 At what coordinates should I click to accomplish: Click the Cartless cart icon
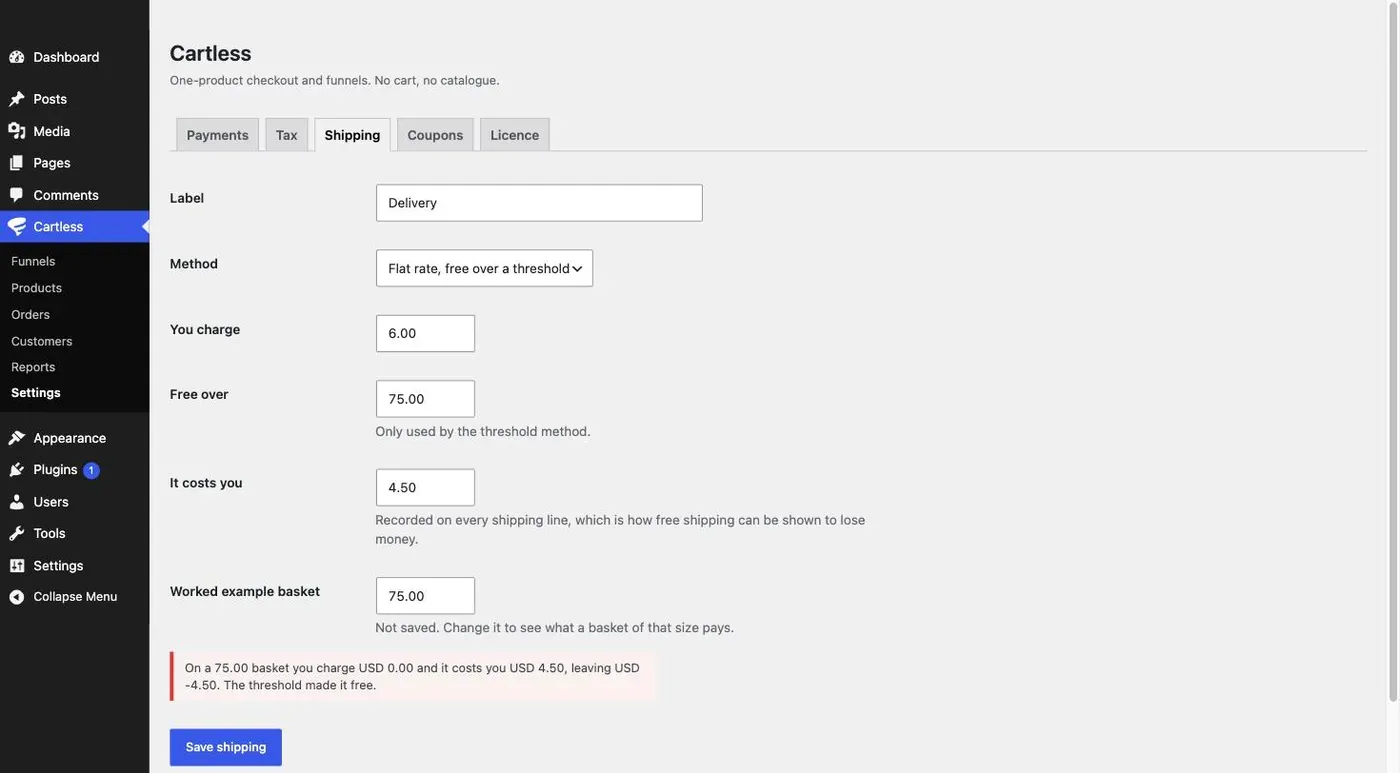pyautogui.click(x=17, y=227)
